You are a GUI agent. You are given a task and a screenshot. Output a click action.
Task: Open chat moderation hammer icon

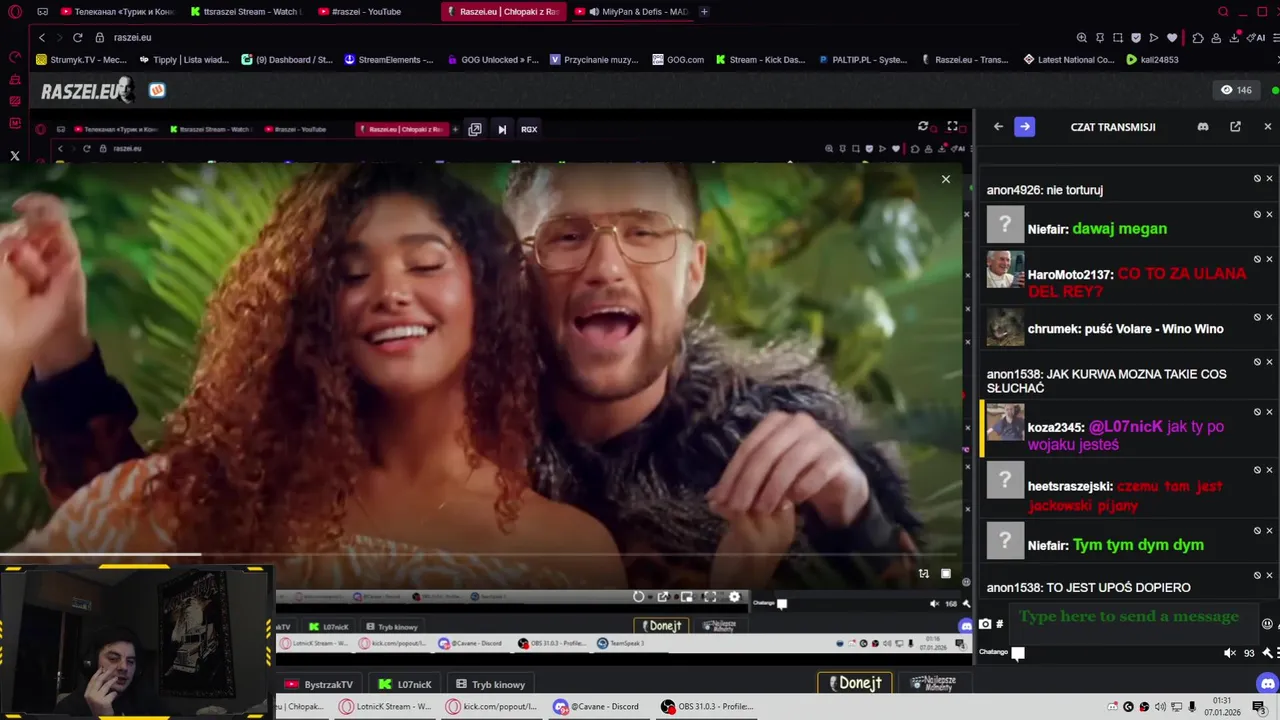coord(1267,653)
